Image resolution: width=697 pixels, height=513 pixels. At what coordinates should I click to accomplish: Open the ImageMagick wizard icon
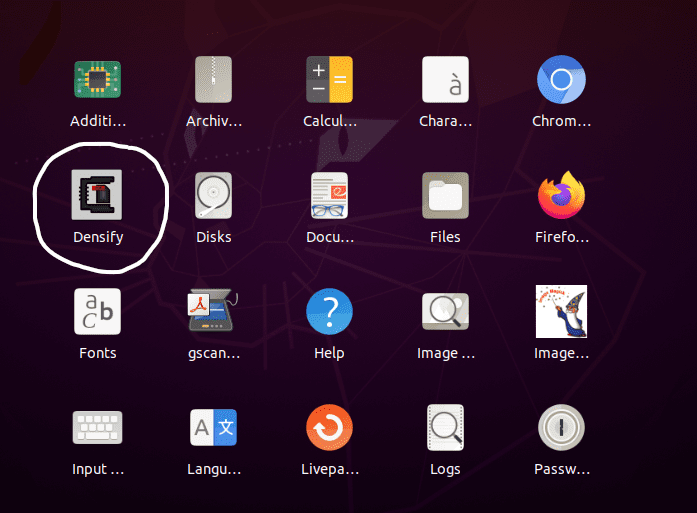coord(561,311)
